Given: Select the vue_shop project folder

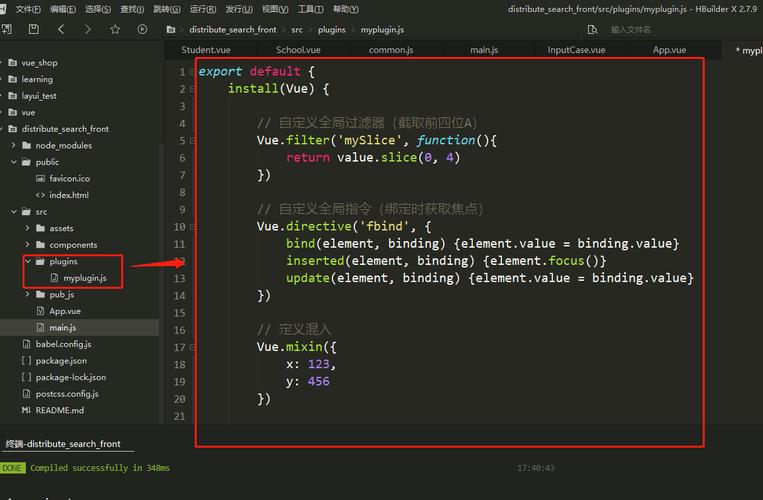Looking at the screenshot, I should pos(39,63).
